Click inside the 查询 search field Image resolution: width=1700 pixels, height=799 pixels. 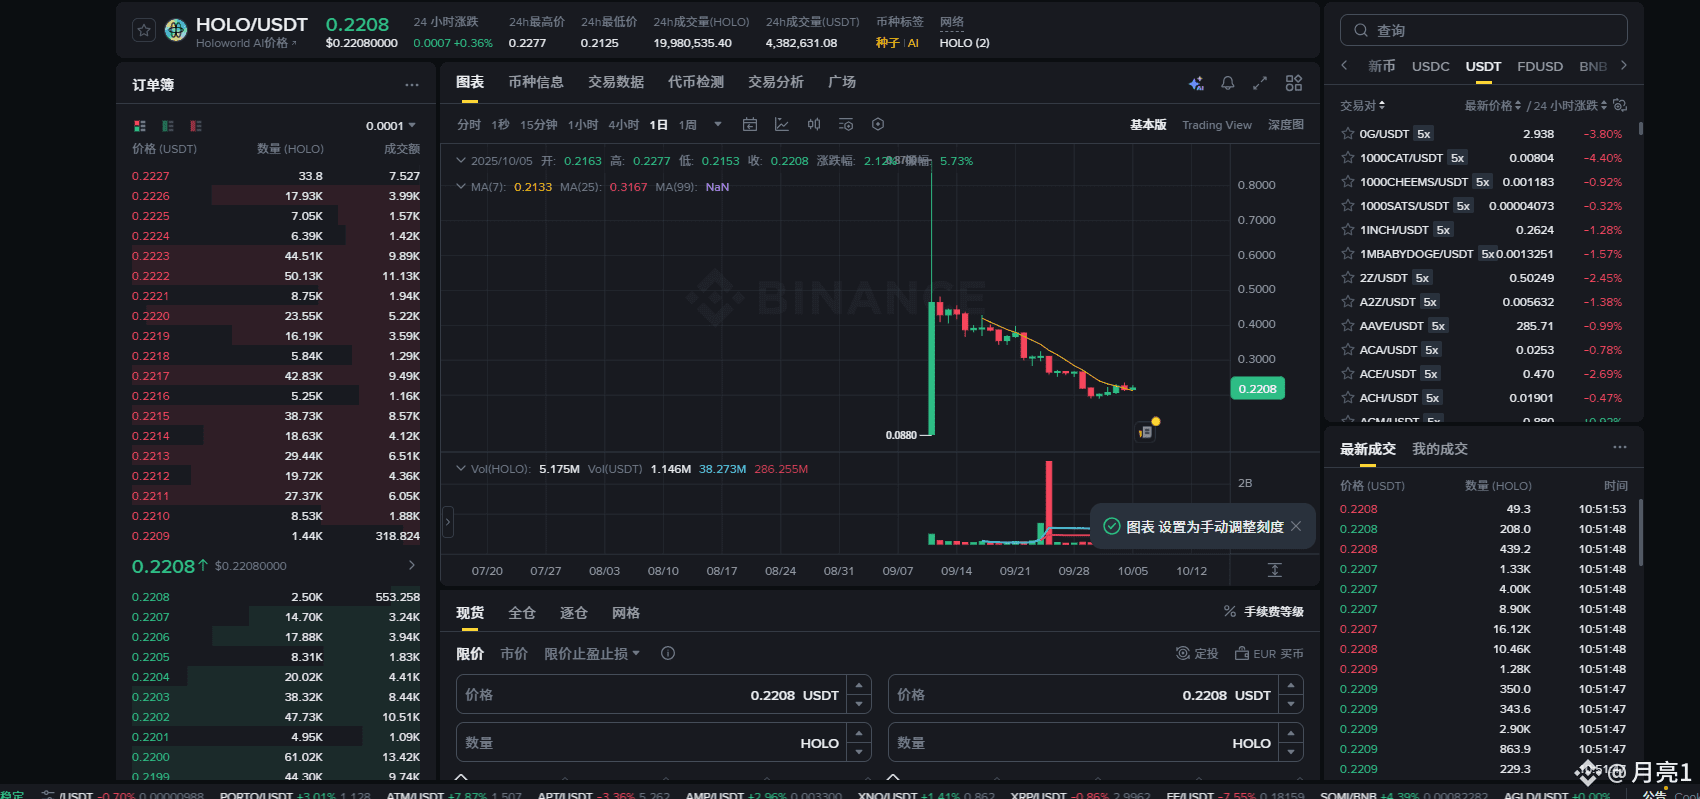tap(1484, 31)
